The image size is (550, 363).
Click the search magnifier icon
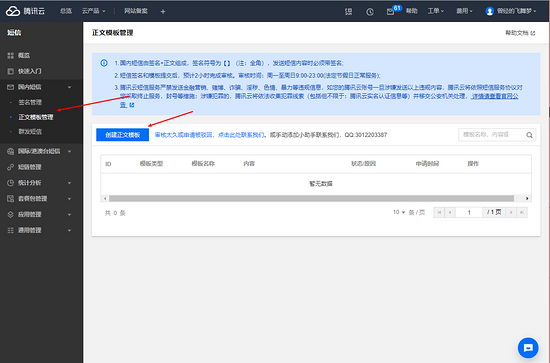click(x=529, y=135)
